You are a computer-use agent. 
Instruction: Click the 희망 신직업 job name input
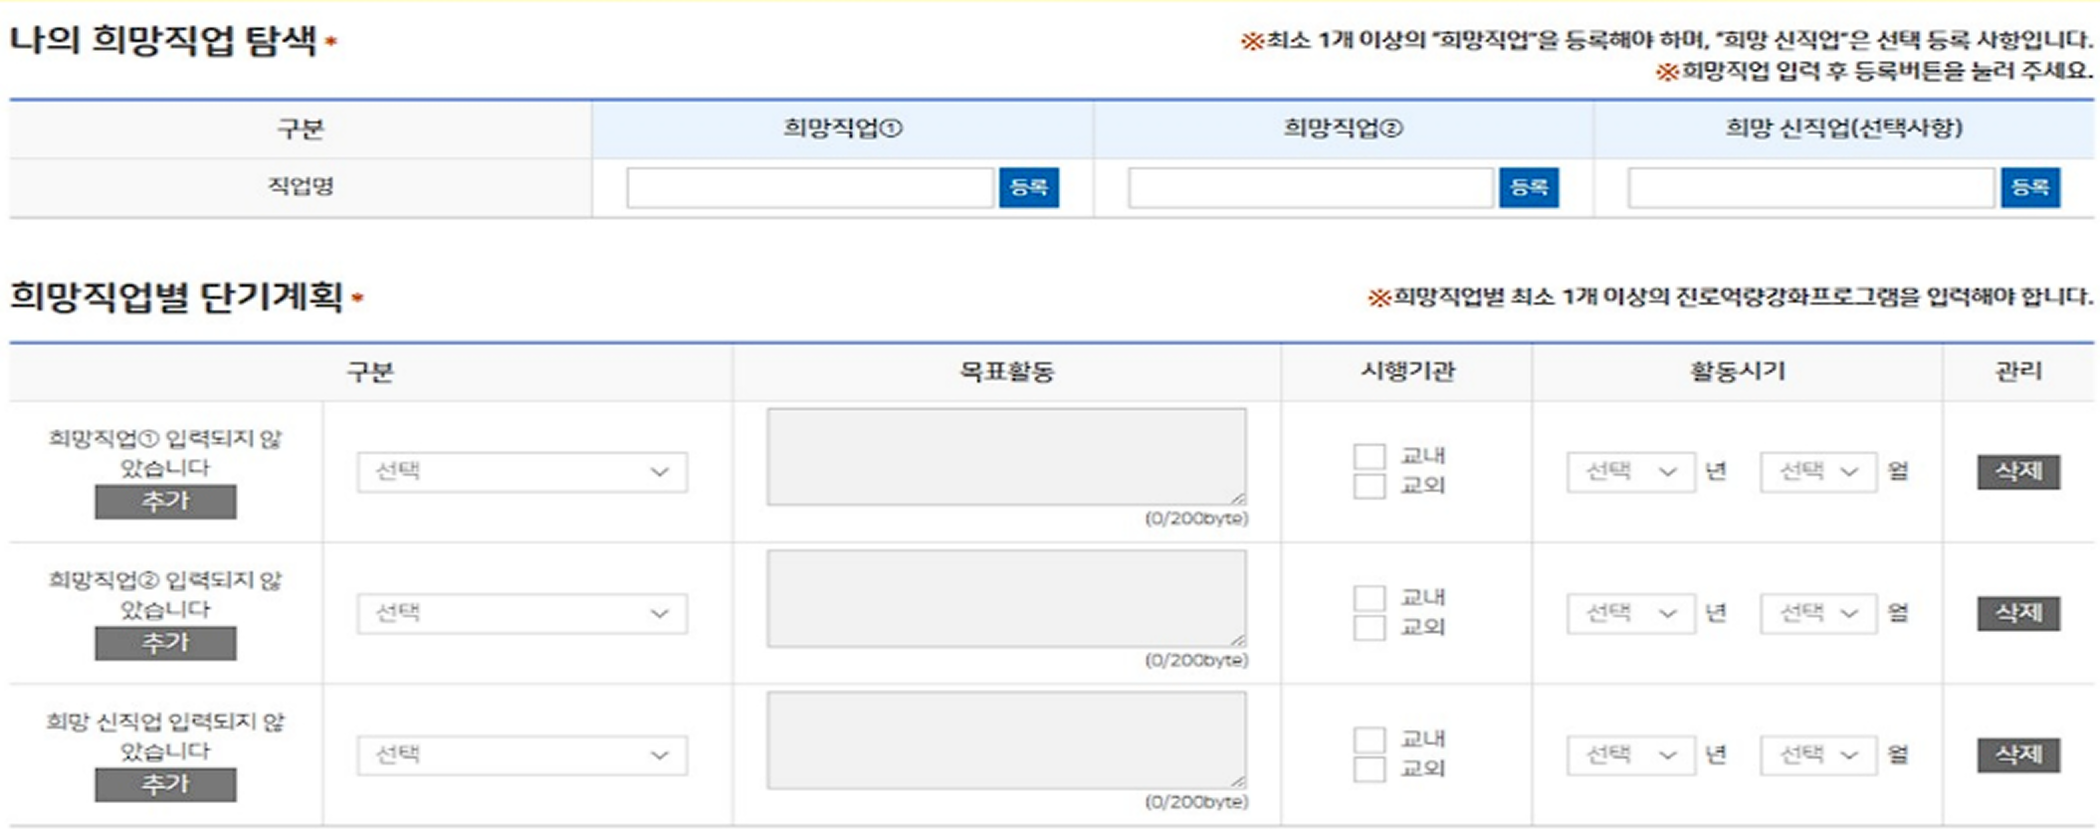tap(1810, 187)
